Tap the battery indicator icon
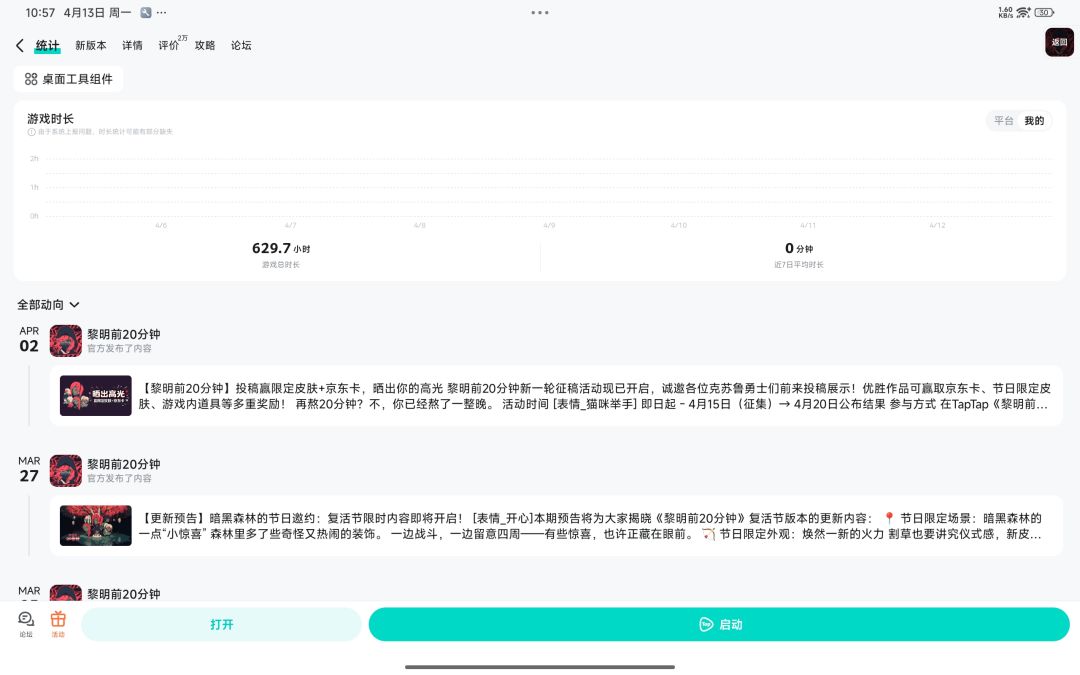 pos(1044,12)
